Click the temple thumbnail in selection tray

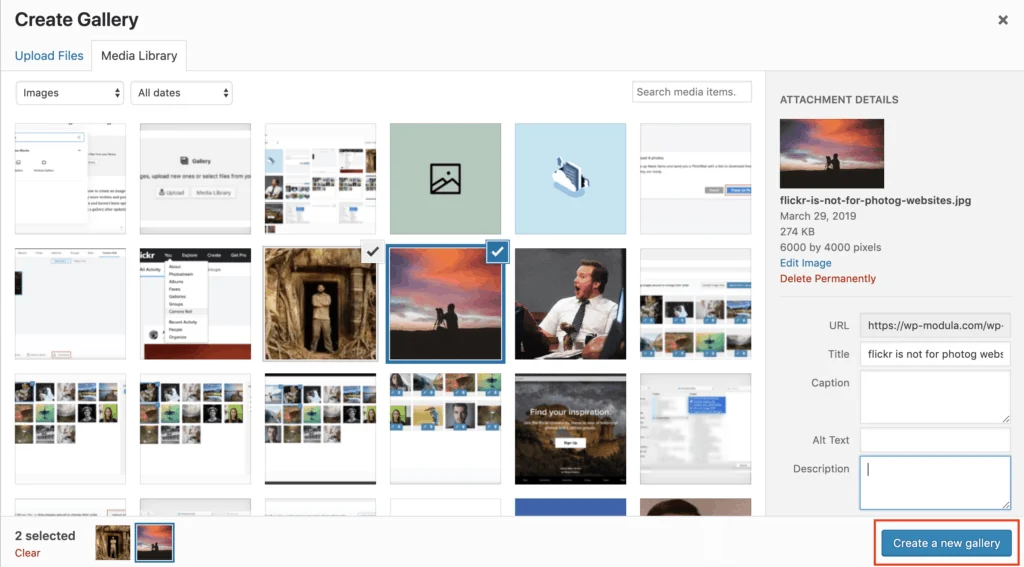[113, 542]
